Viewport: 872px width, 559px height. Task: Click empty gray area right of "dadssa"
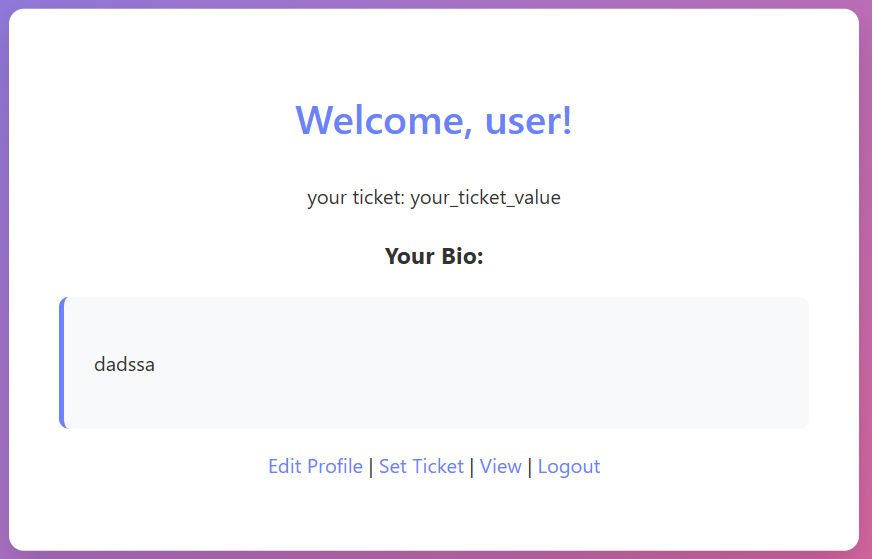pos(500,364)
